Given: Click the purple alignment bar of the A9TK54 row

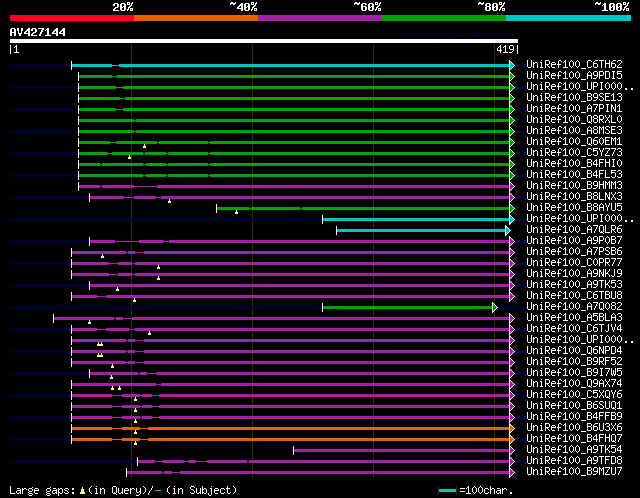Looking at the screenshot, I should (401, 450).
